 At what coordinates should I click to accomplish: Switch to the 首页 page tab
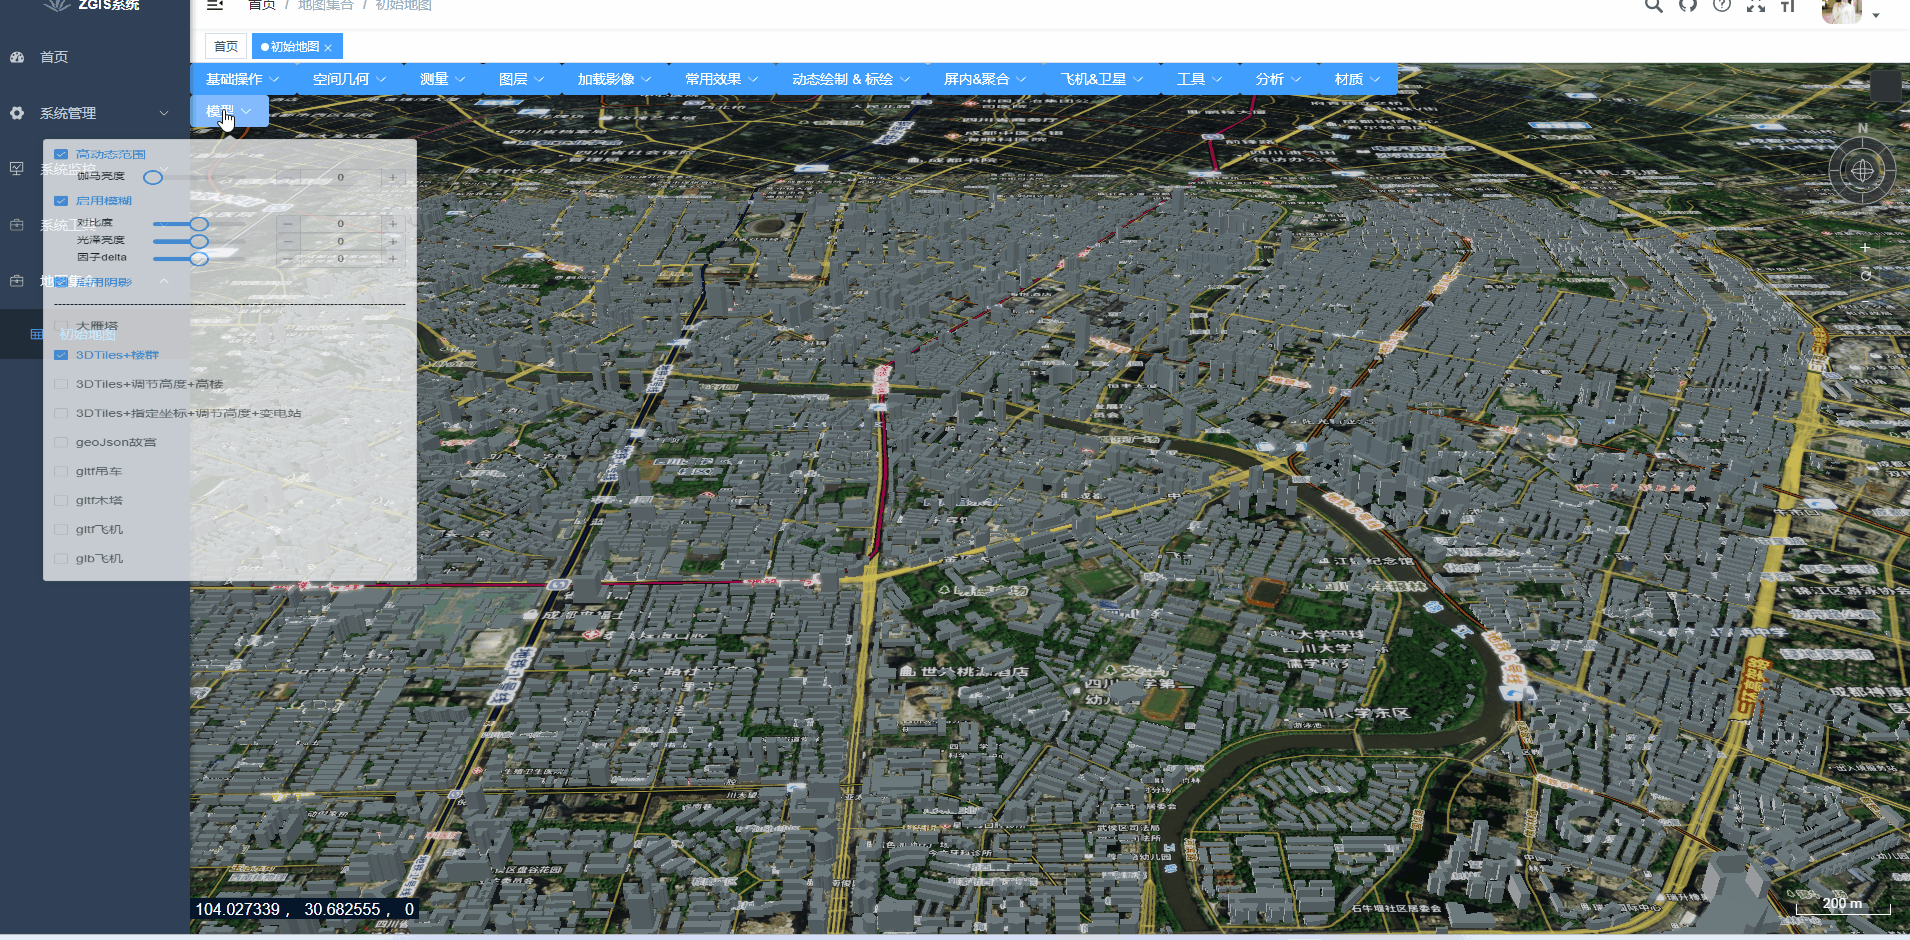[226, 46]
